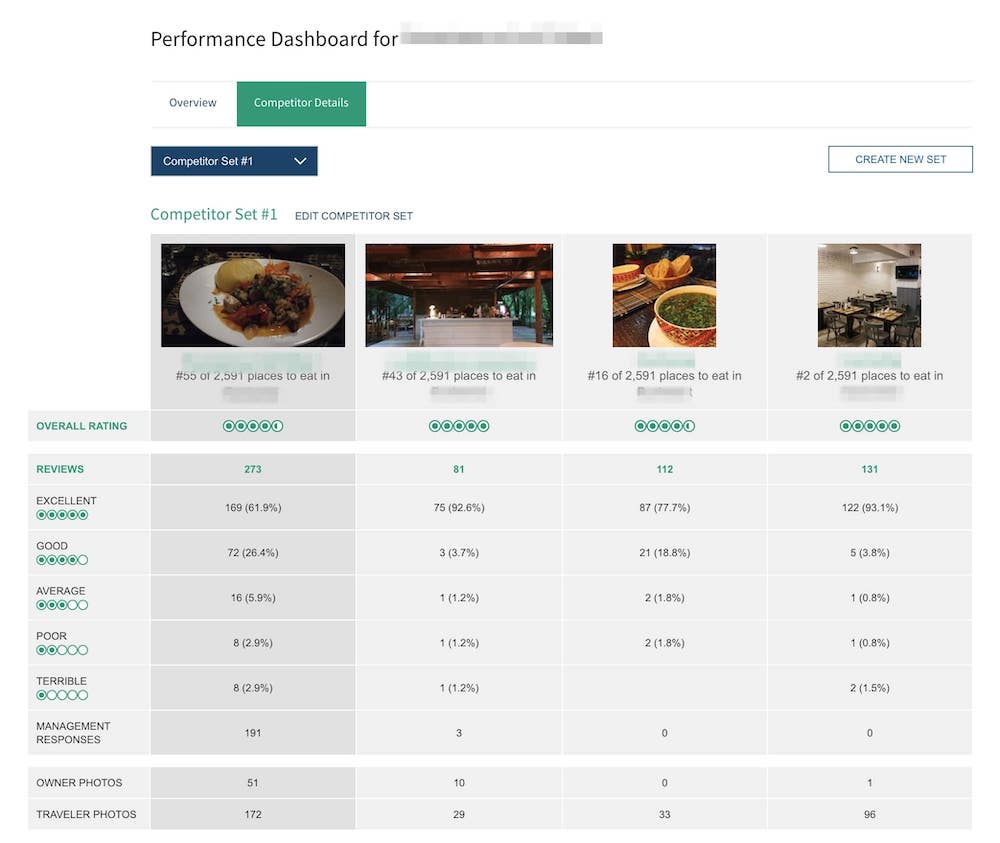Open the green soup bowl photo
Image resolution: width=1000 pixels, height=843 pixels.
click(664, 295)
